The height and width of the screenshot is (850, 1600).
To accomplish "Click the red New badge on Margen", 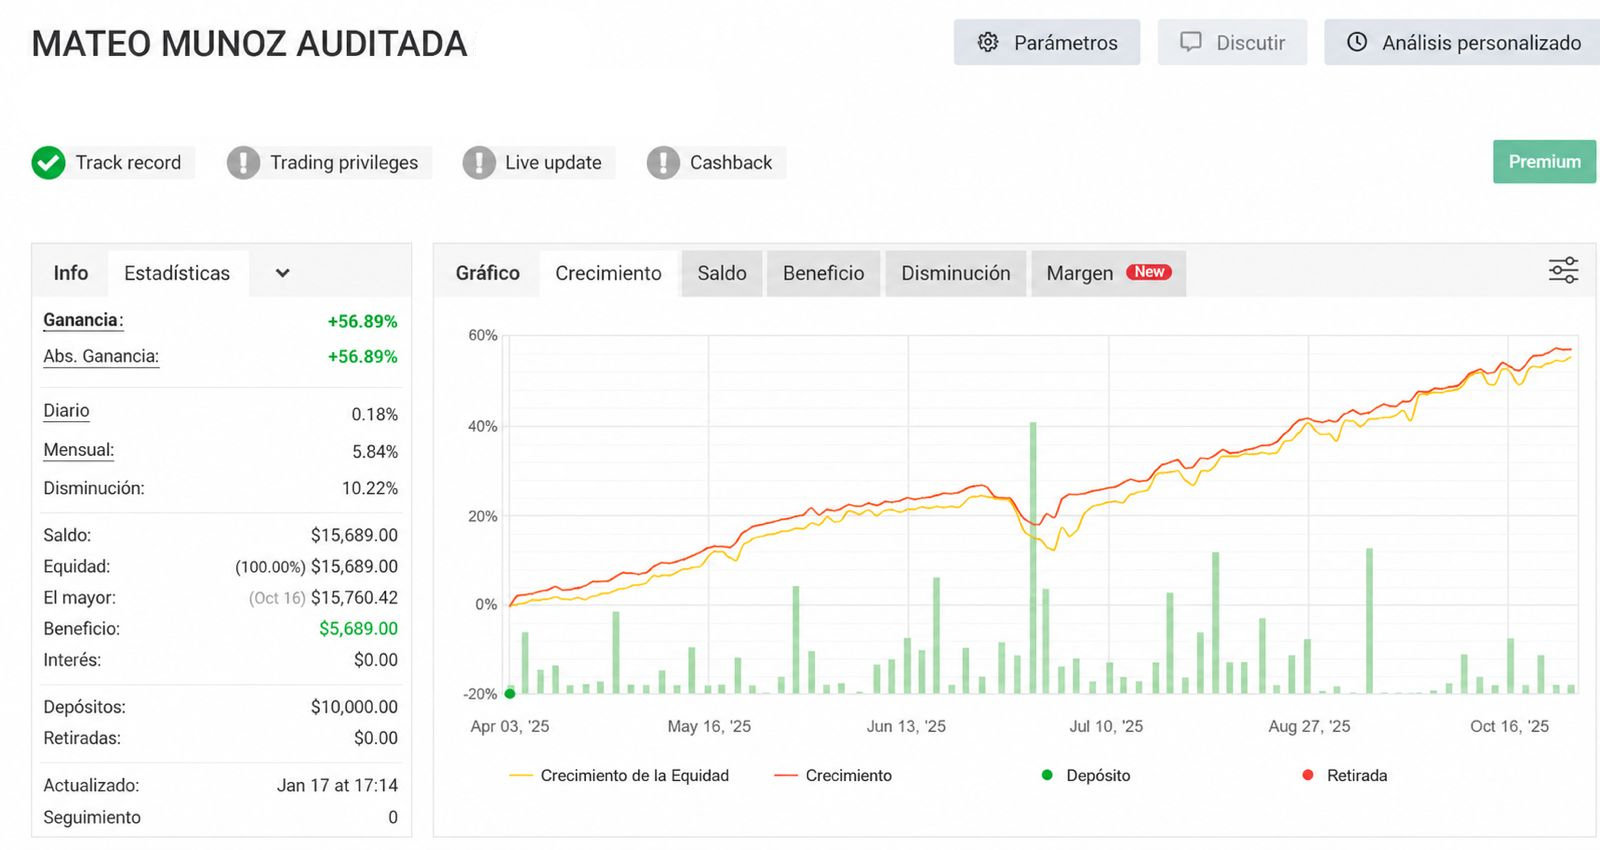I will pyautogui.click(x=1149, y=272).
